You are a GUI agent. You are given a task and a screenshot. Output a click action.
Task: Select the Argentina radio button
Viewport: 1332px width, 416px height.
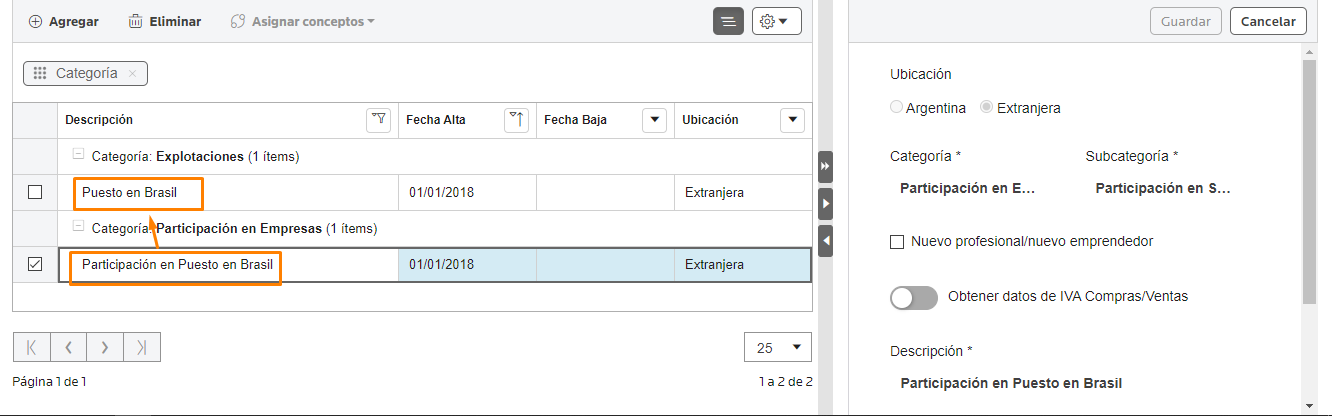(896, 107)
